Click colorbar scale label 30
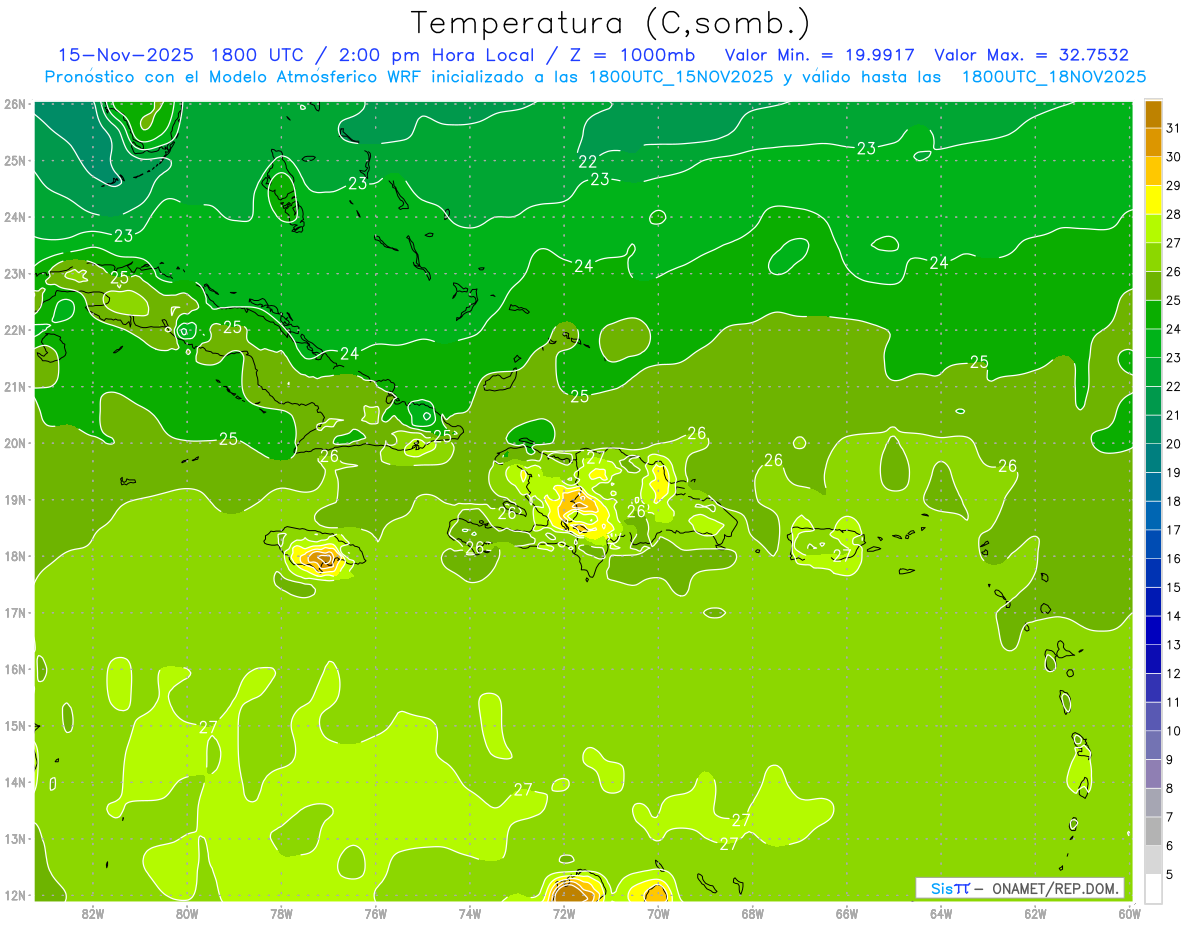The image size is (1200, 927). click(x=1173, y=157)
